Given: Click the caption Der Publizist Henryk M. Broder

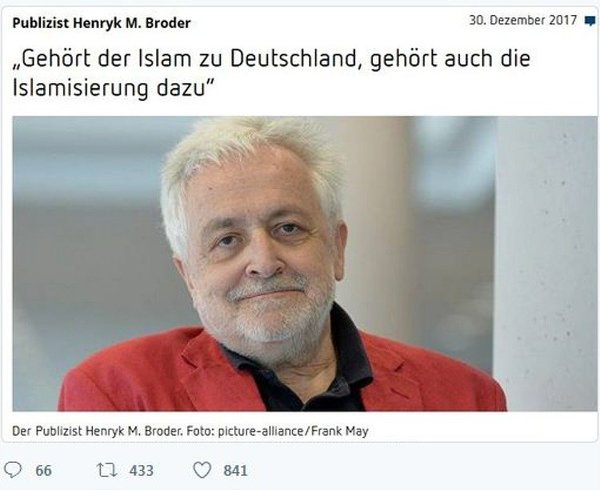Looking at the screenshot, I should click(98, 431).
